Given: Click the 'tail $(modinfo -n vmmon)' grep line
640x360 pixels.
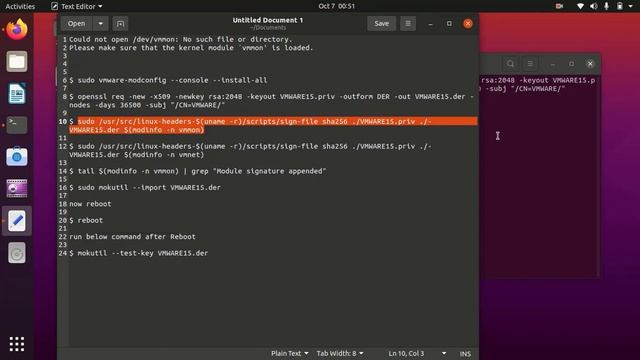Looking at the screenshot, I should (x=198, y=171).
